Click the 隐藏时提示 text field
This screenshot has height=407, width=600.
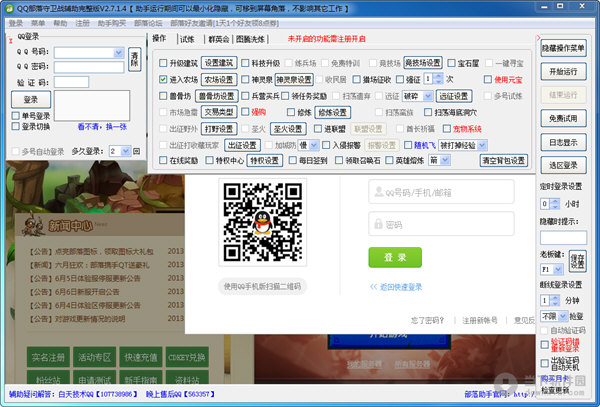[563, 238]
